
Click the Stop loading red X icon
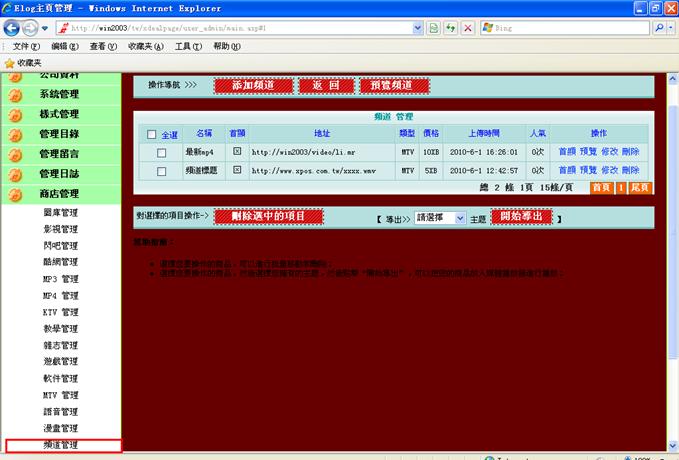click(x=469, y=28)
